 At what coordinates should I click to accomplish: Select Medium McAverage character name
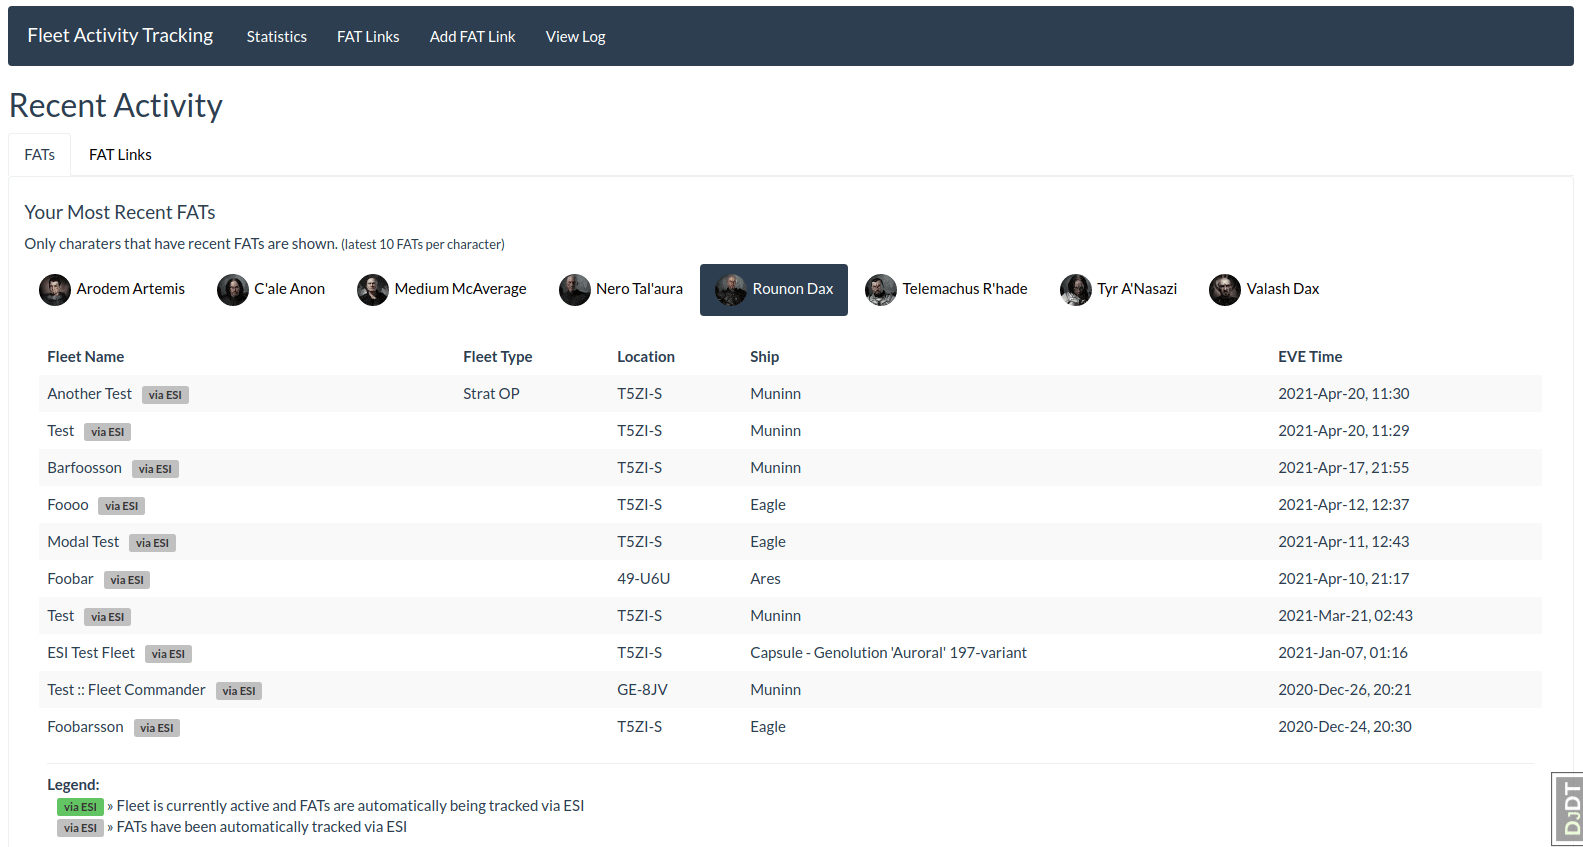click(x=461, y=289)
